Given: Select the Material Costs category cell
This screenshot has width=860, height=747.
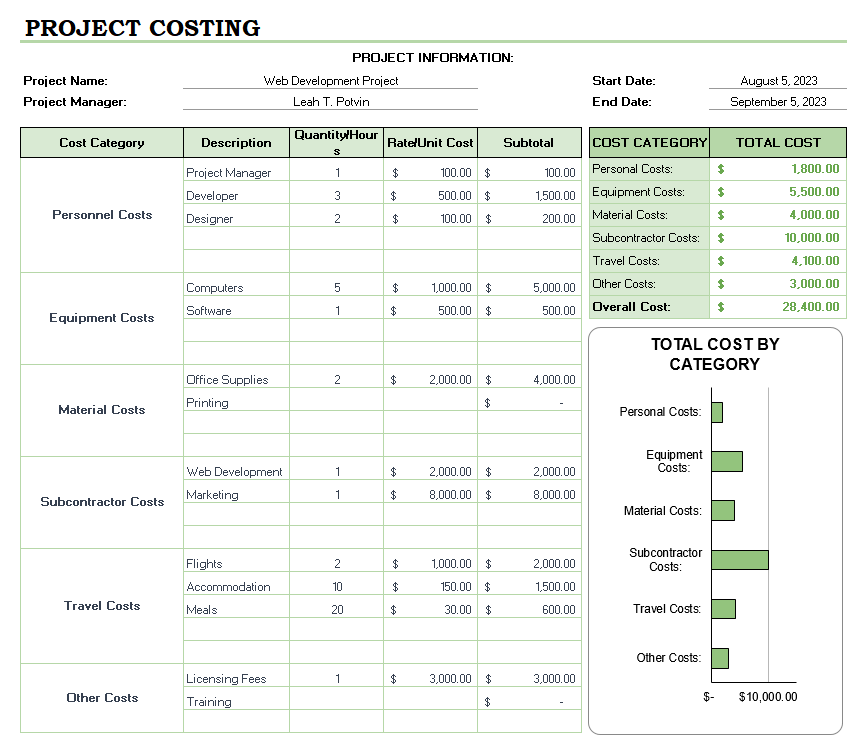Looking at the screenshot, I should tap(102, 410).
